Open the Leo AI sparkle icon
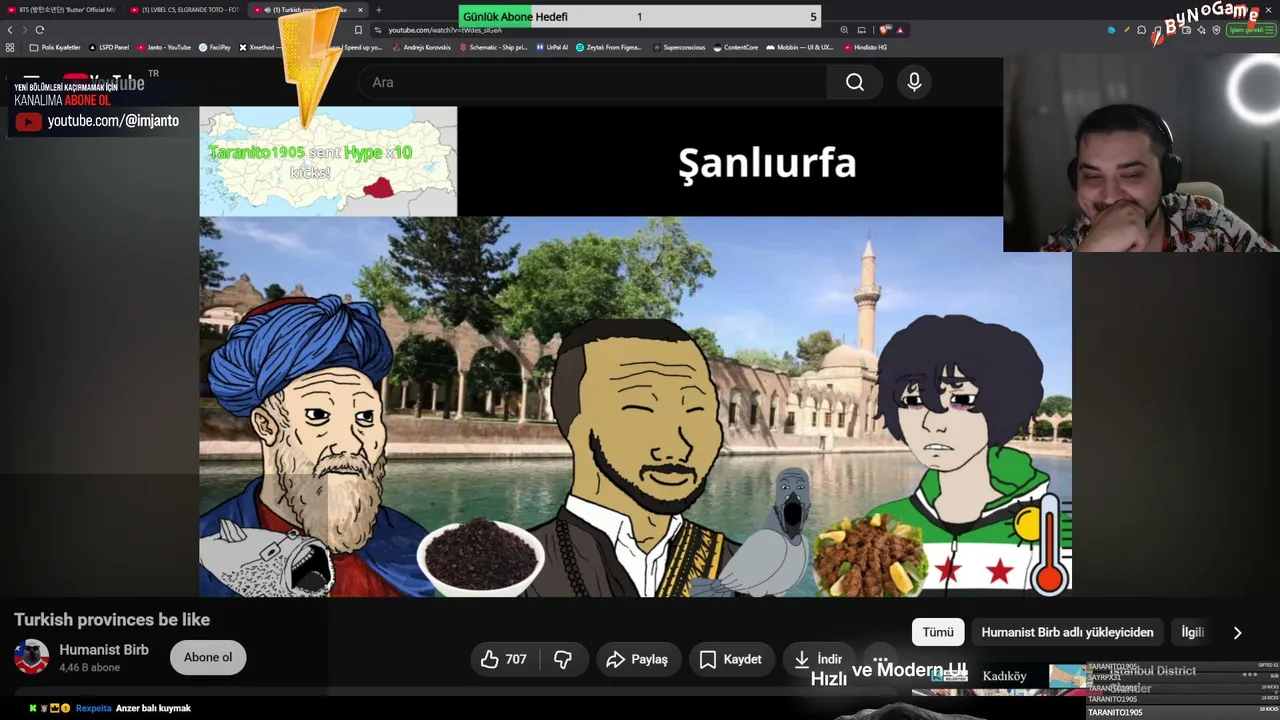The image size is (1280, 720). [1202, 30]
